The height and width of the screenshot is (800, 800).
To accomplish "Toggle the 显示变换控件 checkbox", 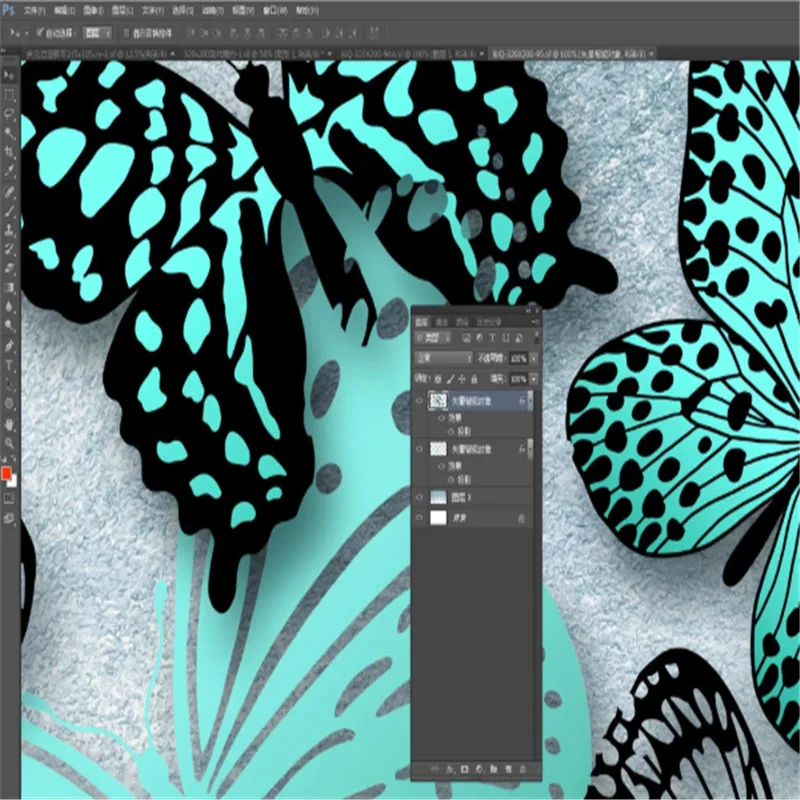I will (126, 33).
